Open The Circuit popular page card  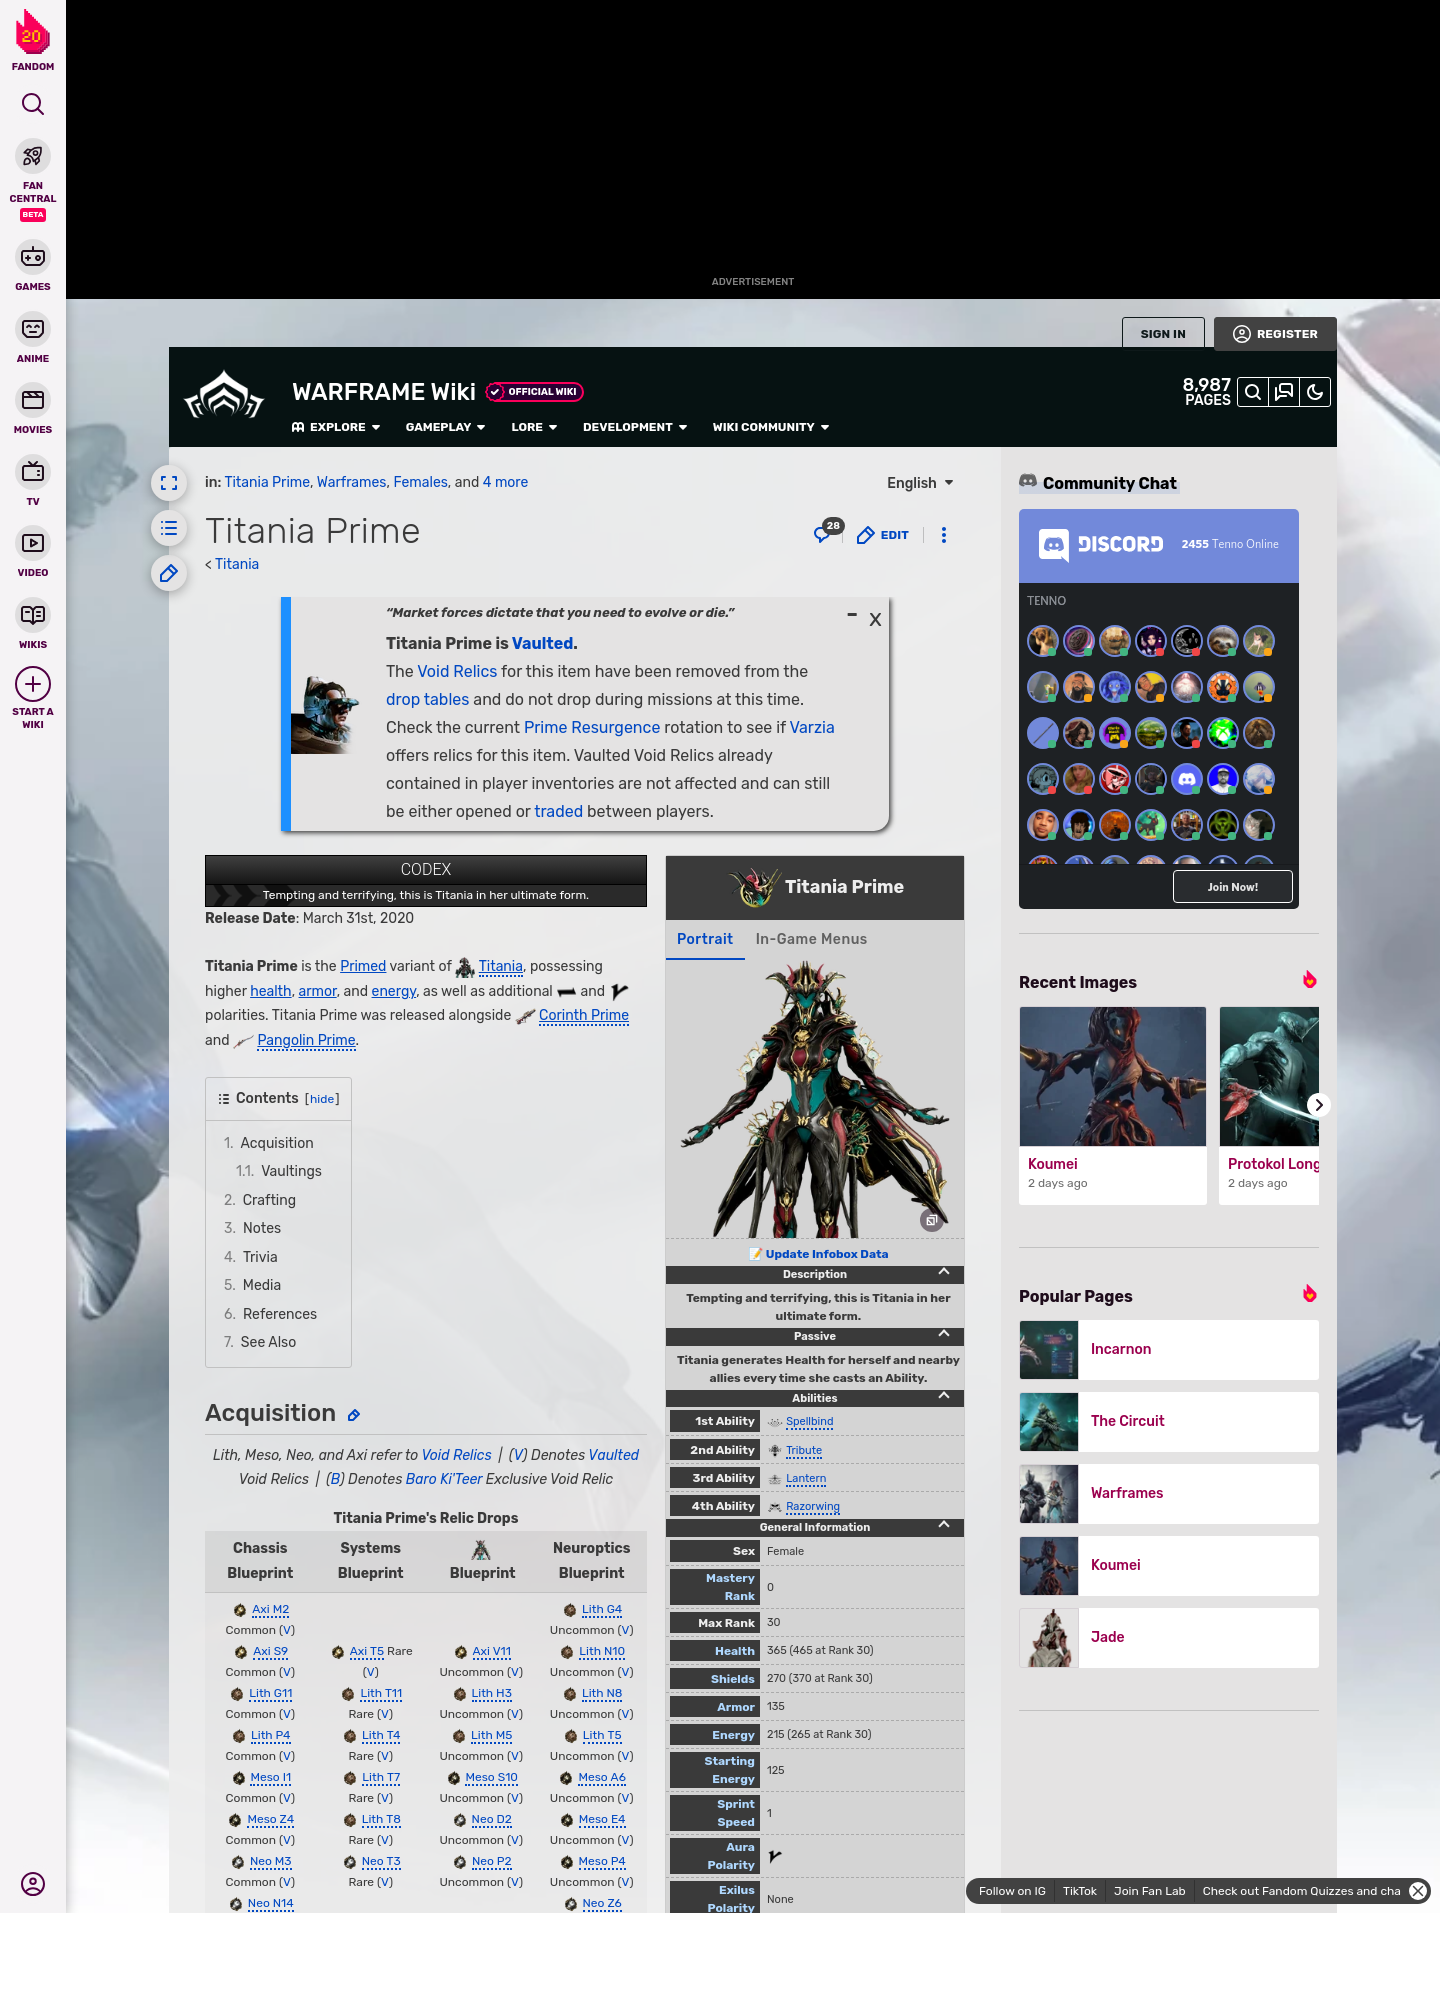(1169, 1421)
